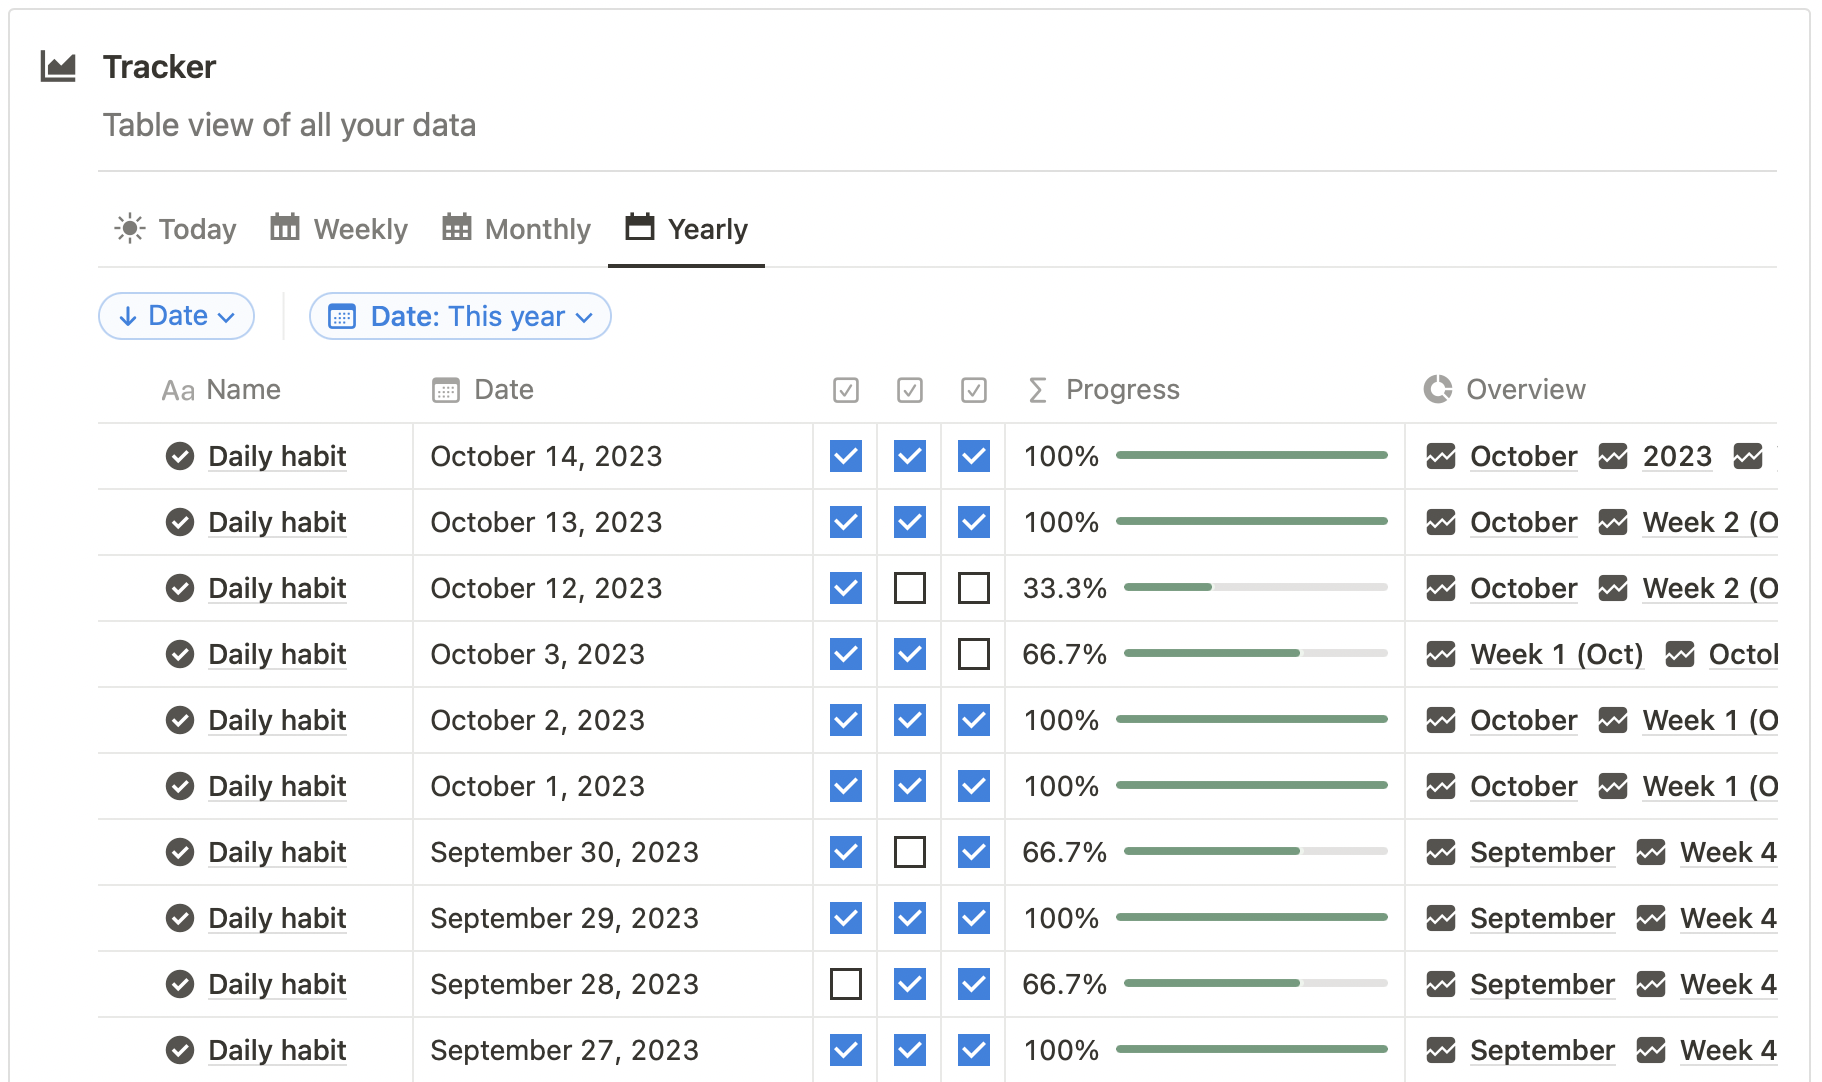Click the progress bar for October 12 row
This screenshot has height=1082, width=1822.
[1255, 587]
